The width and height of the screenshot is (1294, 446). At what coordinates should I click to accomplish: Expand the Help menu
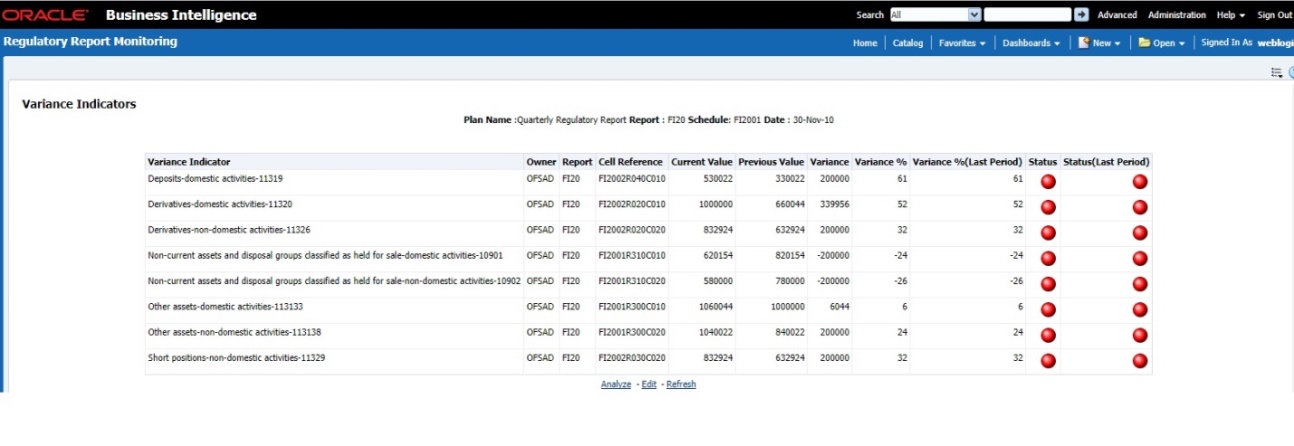(x=1230, y=15)
